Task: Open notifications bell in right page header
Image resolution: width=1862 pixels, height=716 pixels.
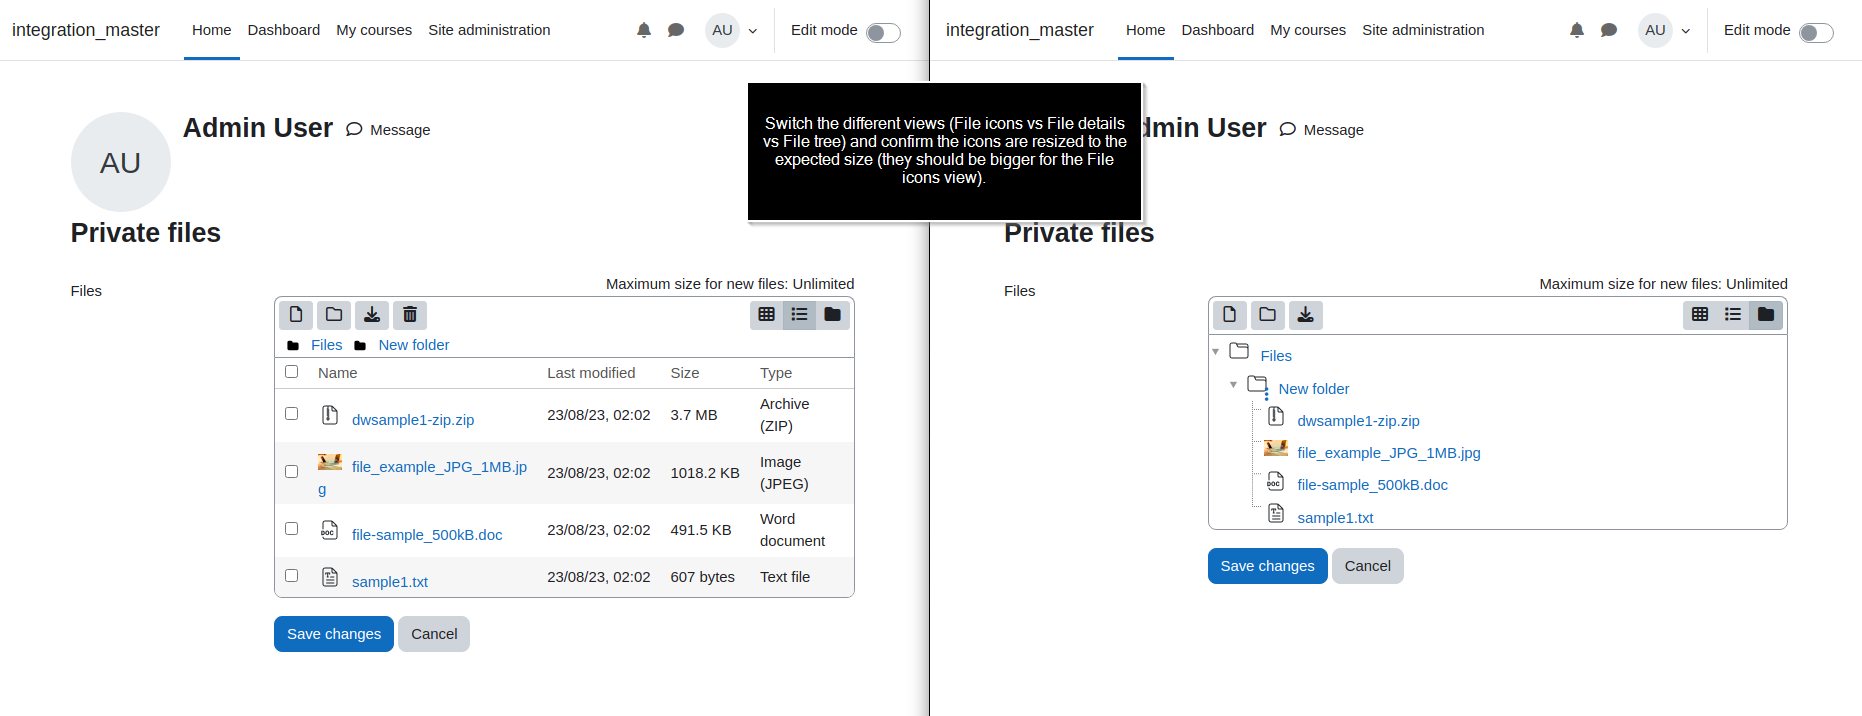Action: [x=1577, y=30]
